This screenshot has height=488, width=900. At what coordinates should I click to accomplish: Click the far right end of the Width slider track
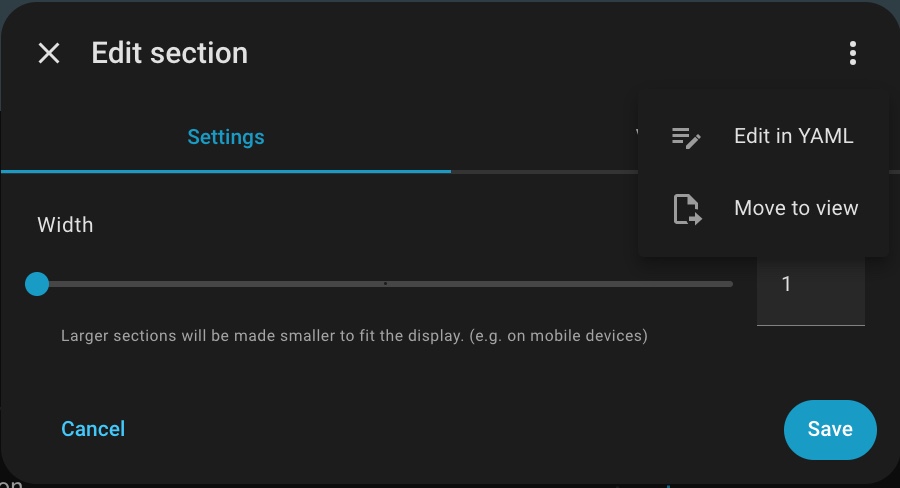pos(728,284)
